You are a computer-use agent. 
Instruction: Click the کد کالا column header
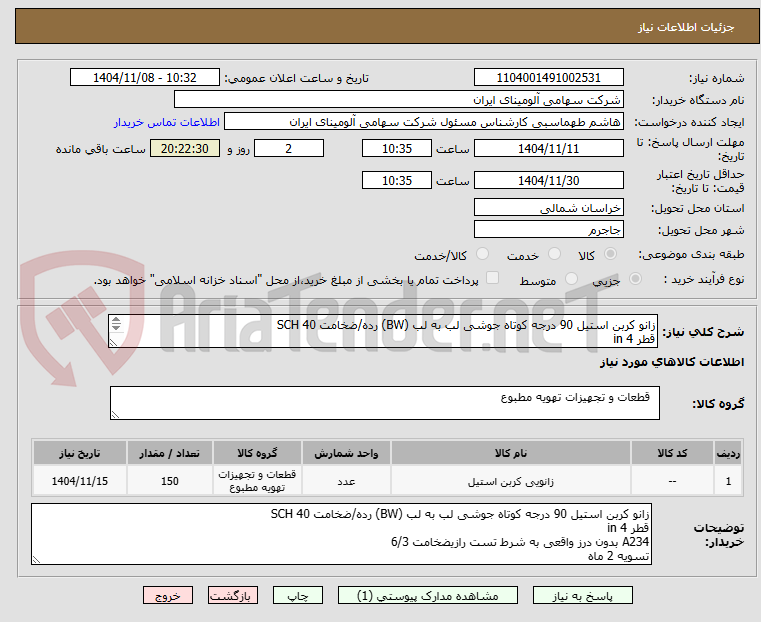672,453
